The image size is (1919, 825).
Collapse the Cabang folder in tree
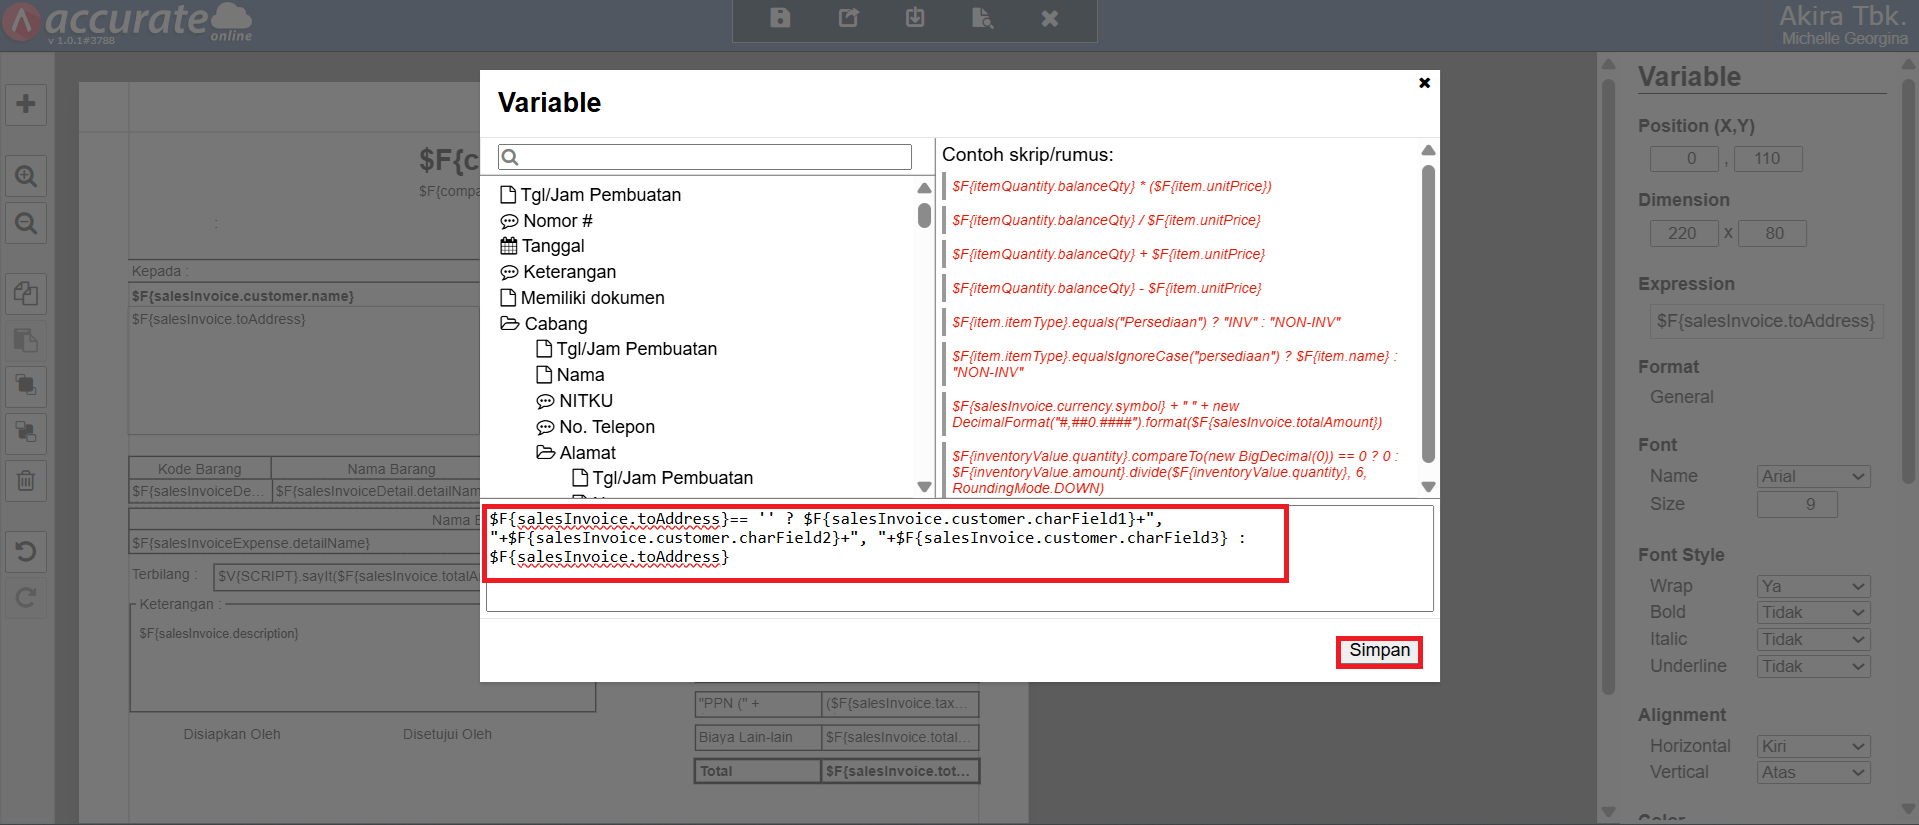[x=510, y=324]
